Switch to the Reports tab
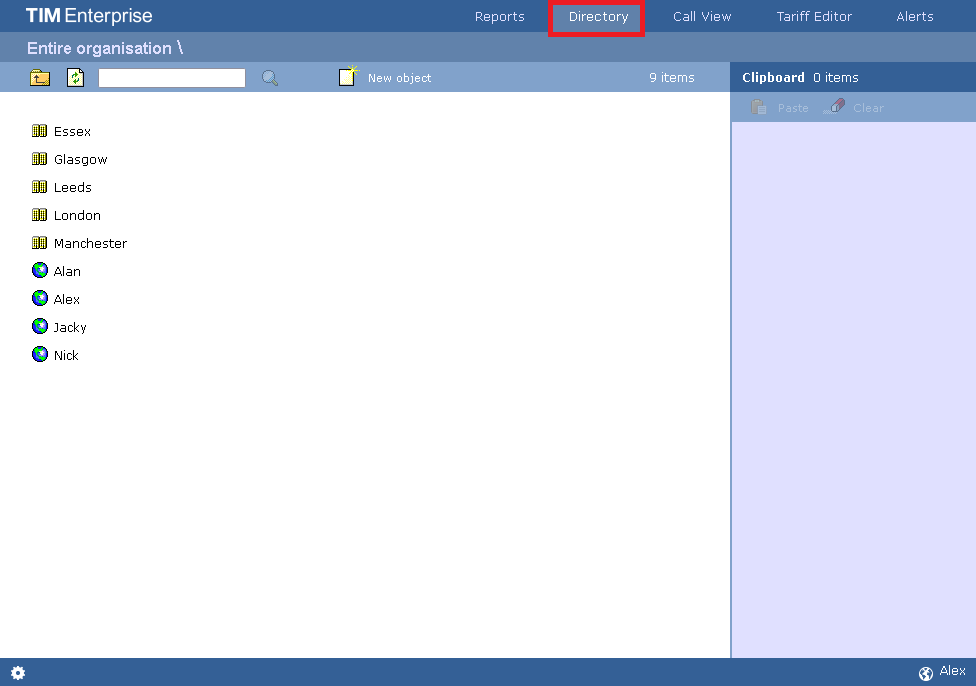This screenshot has height=686, width=976. point(499,16)
